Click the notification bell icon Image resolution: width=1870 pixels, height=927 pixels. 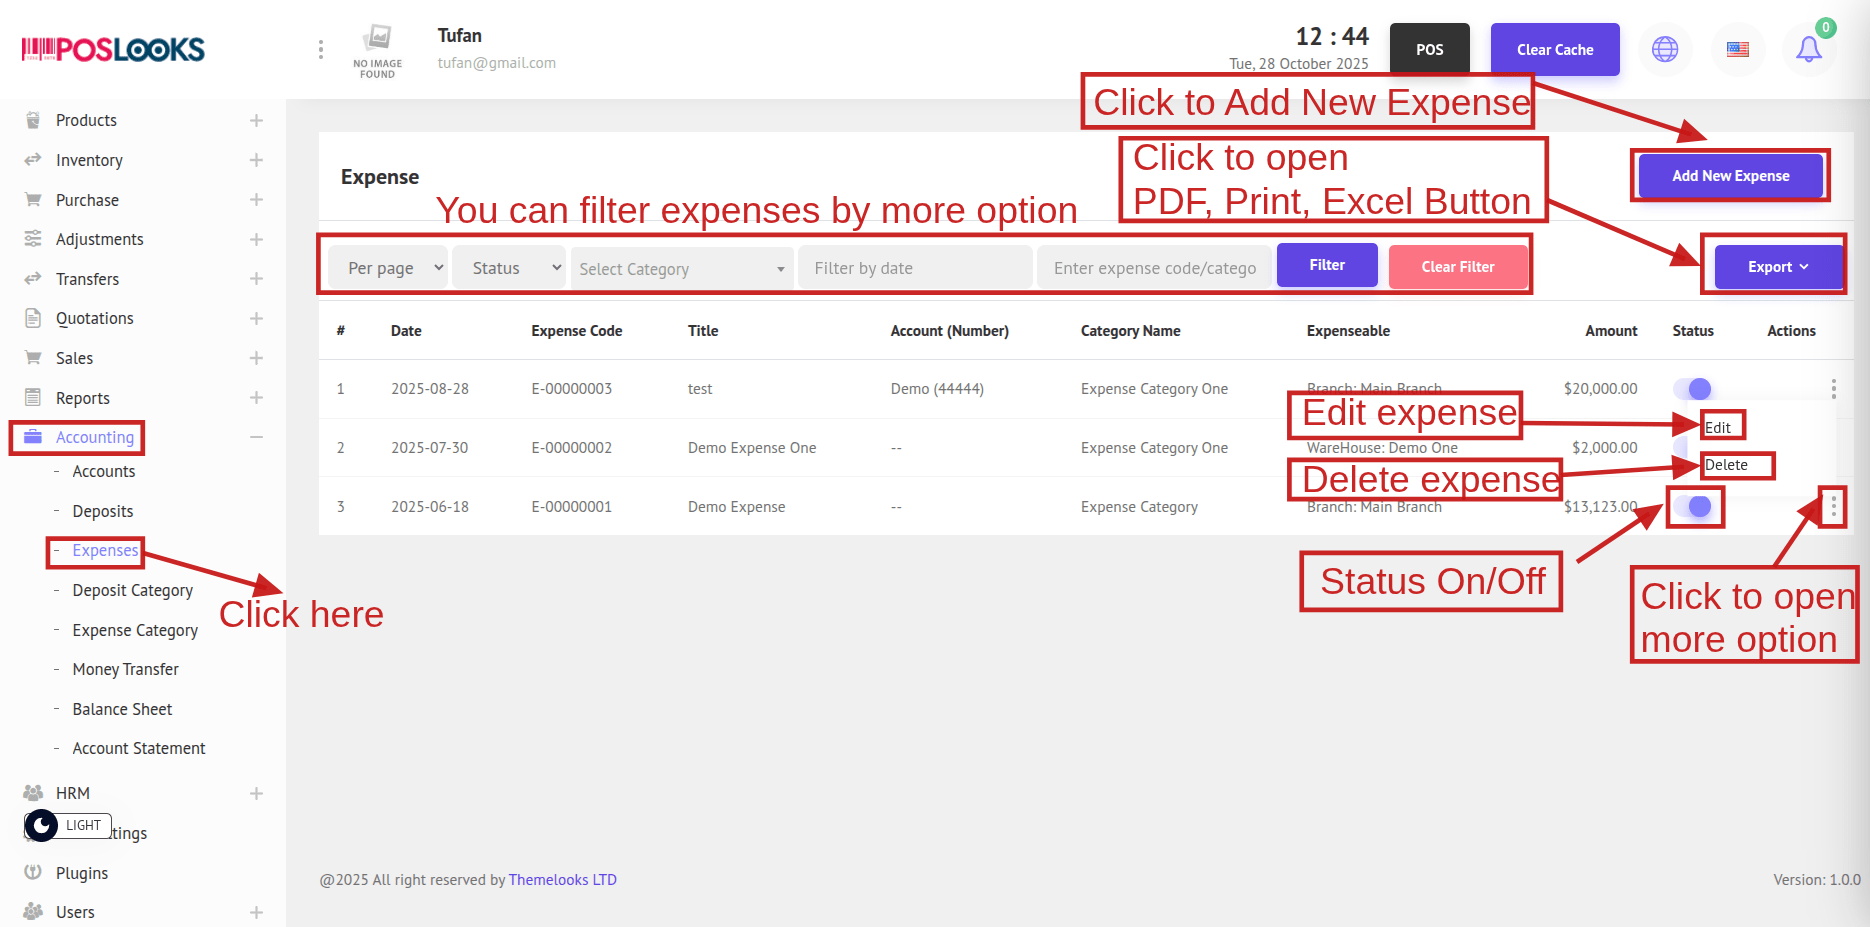click(1808, 49)
